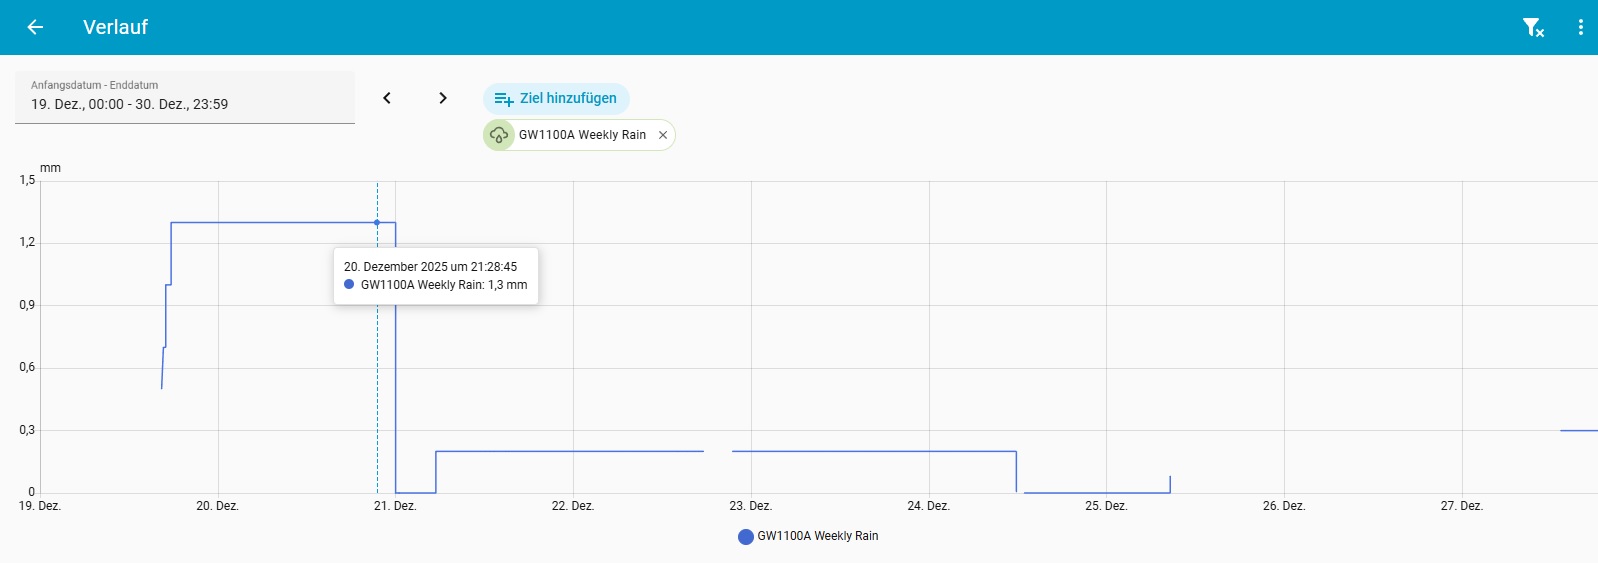Click the 21. Dez. x-axis label
Image resolution: width=1598 pixels, height=563 pixels.
(x=395, y=506)
